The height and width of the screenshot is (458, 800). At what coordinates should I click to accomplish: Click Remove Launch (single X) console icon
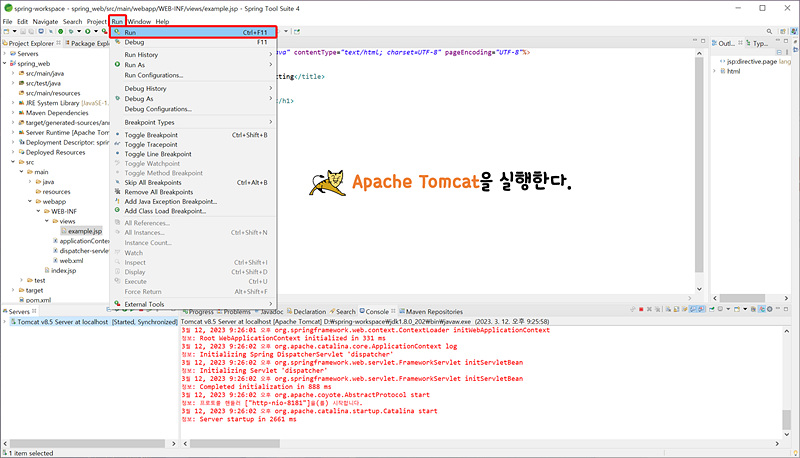point(649,309)
